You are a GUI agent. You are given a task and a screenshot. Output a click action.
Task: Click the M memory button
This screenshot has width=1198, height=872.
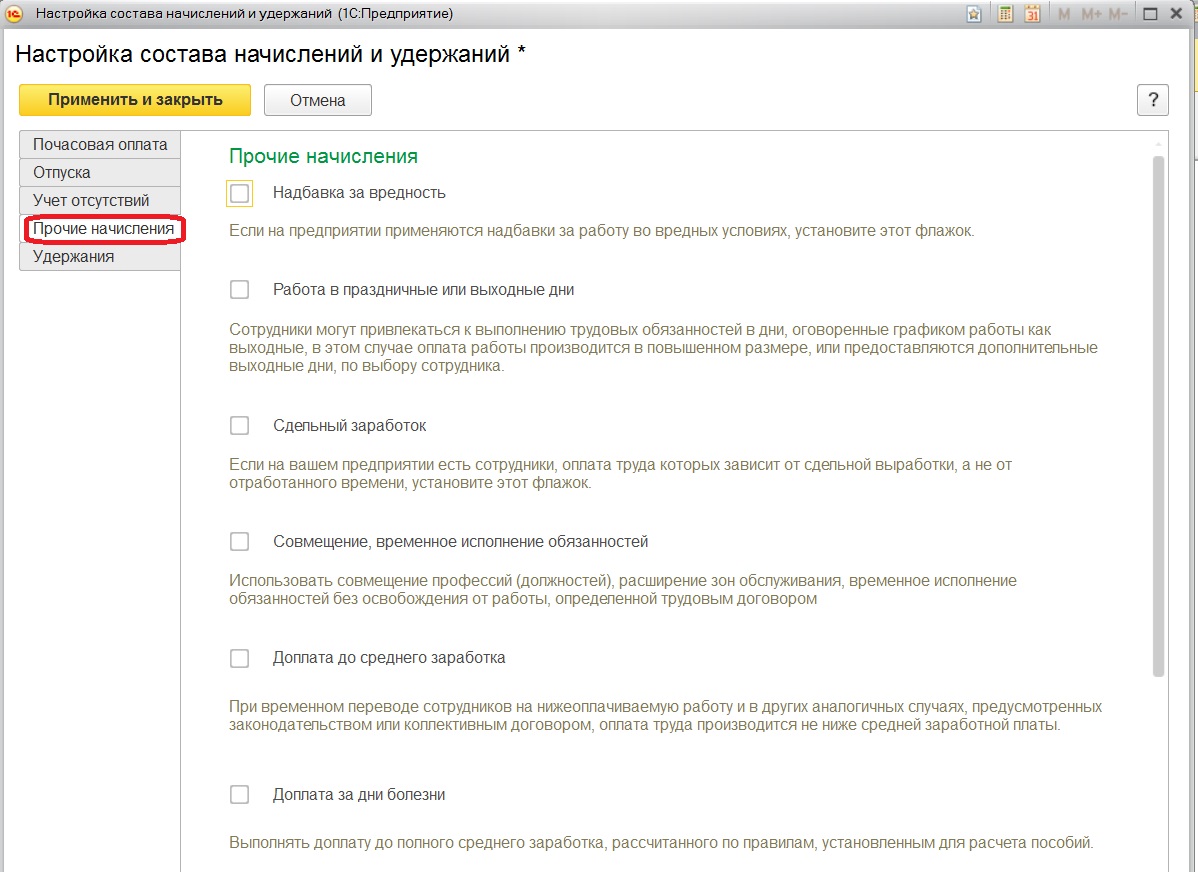pos(1064,14)
